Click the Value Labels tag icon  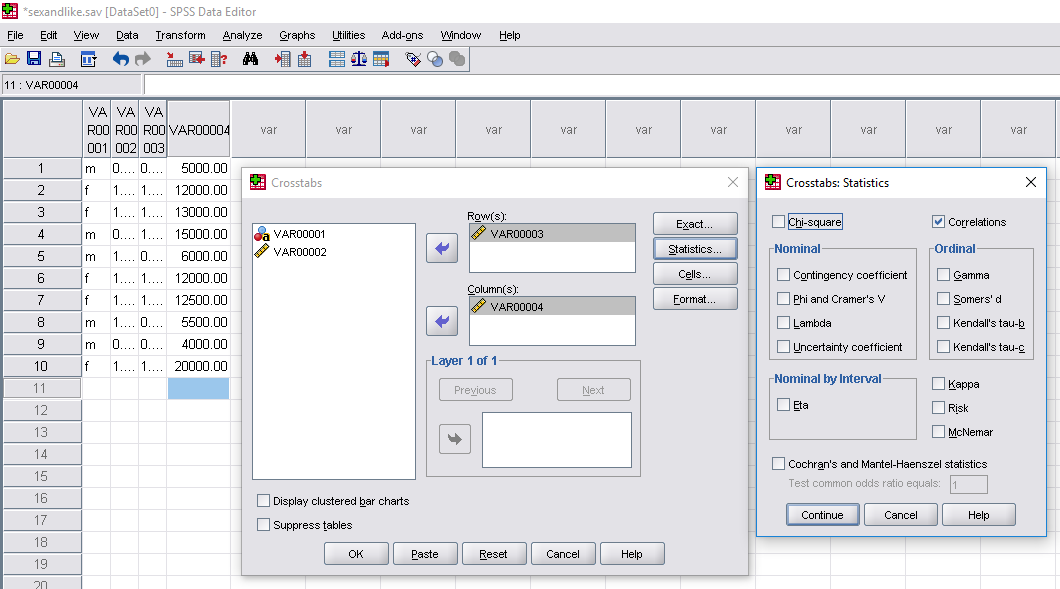point(413,60)
